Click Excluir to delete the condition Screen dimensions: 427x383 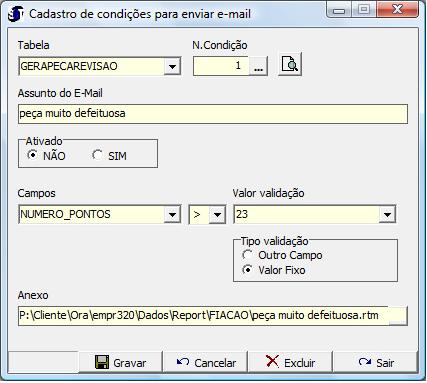coord(290,362)
